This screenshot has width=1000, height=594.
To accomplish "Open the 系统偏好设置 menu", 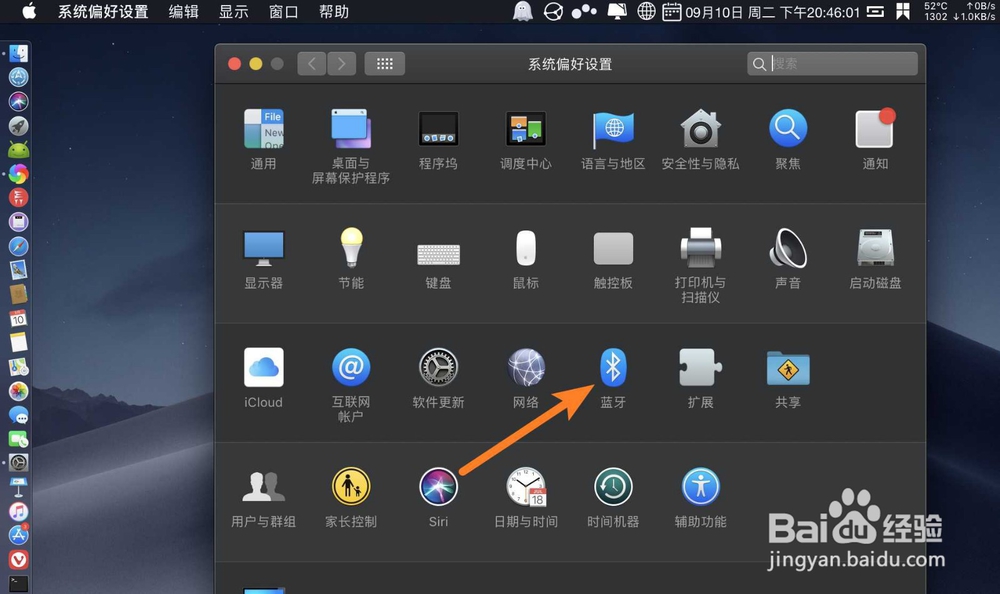I will [x=103, y=11].
